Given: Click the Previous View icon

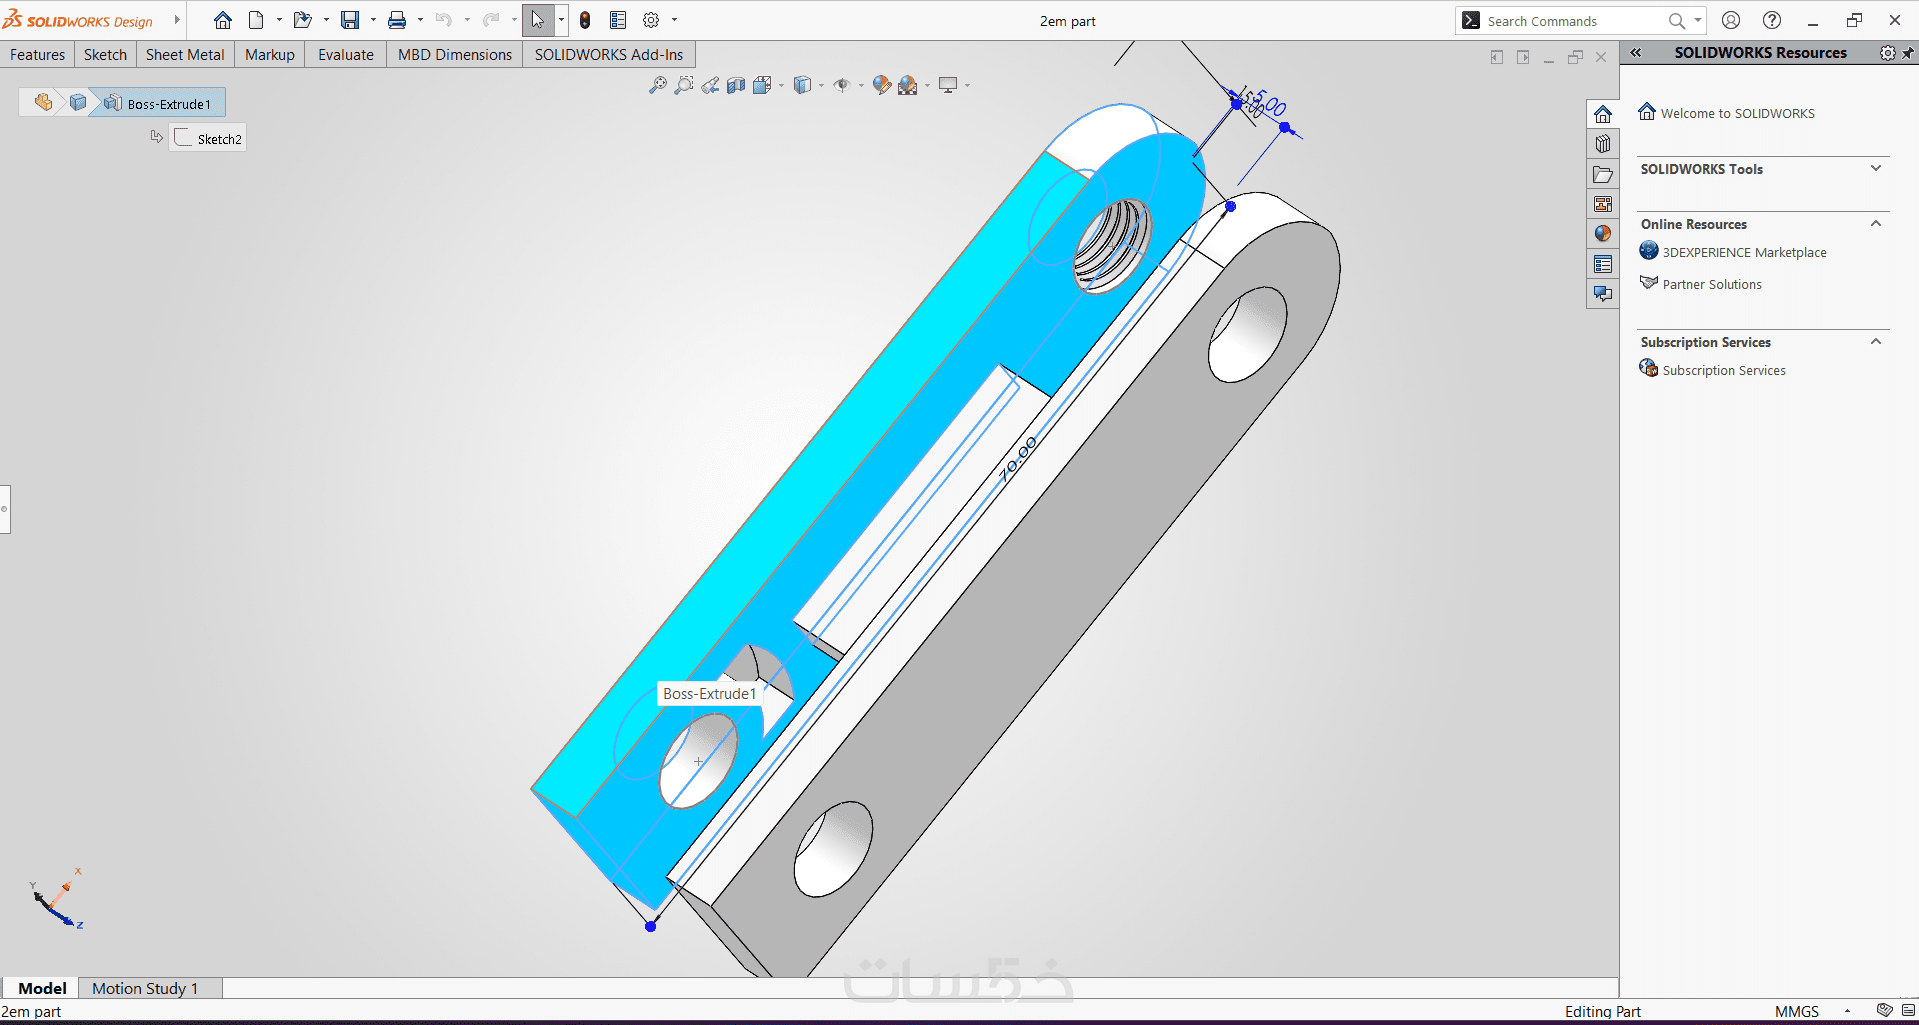Looking at the screenshot, I should click(710, 86).
